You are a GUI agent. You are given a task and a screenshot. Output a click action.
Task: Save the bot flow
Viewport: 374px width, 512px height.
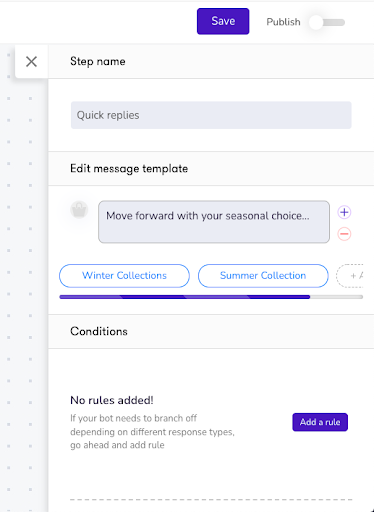pos(223,21)
